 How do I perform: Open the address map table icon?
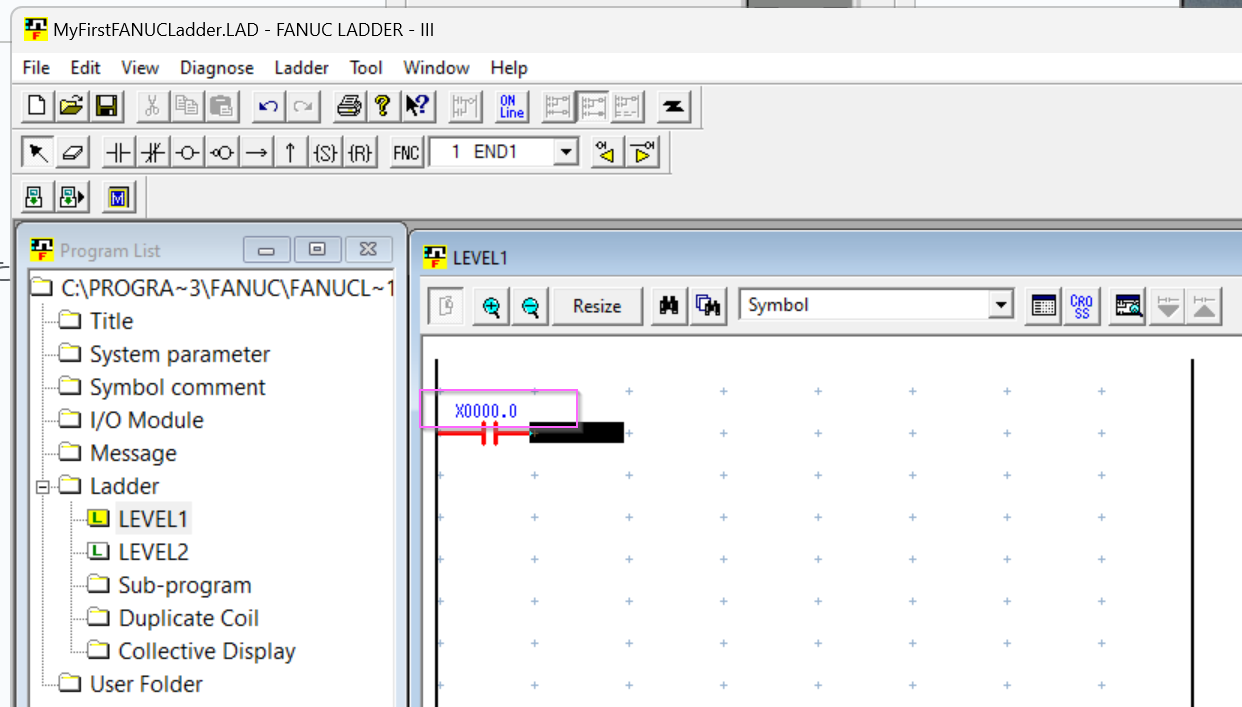click(1043, 307)
